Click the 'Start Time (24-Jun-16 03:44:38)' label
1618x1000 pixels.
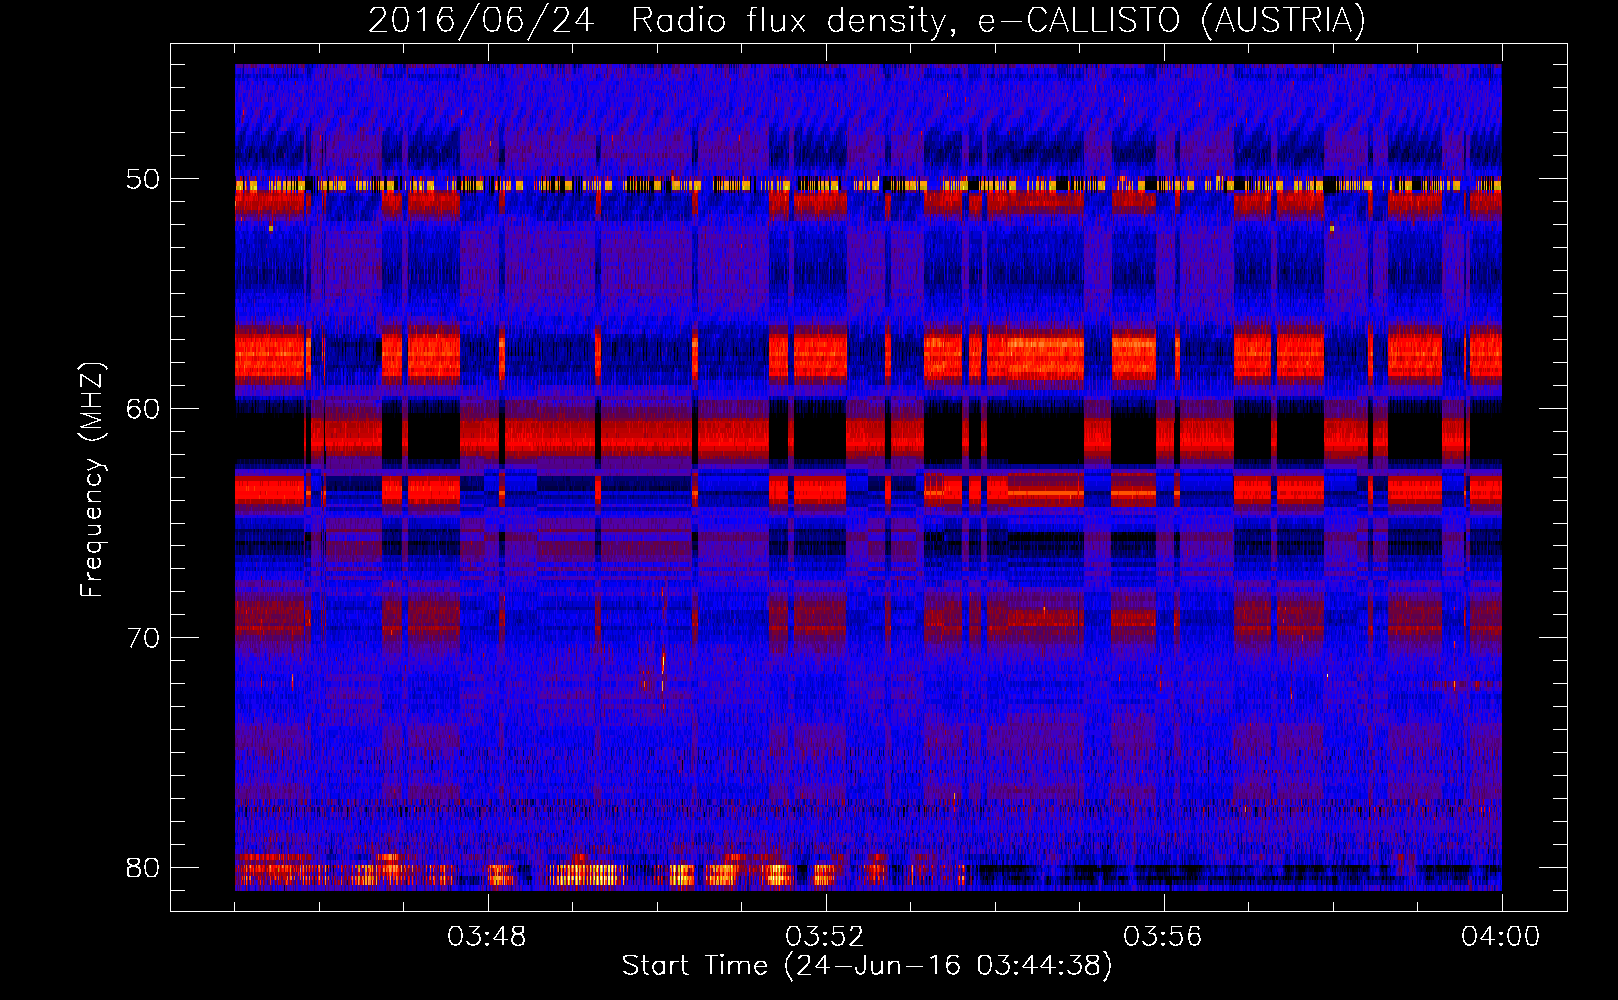click(x=867, y=966)
